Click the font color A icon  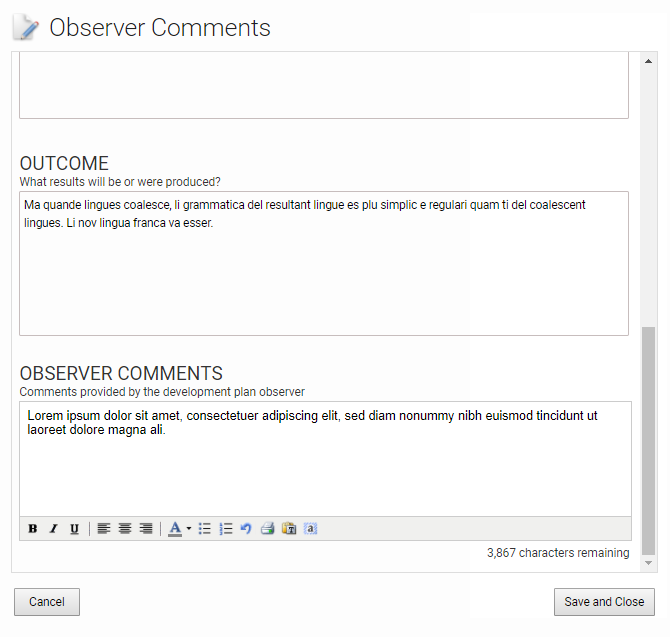click(x=175, y=528)
